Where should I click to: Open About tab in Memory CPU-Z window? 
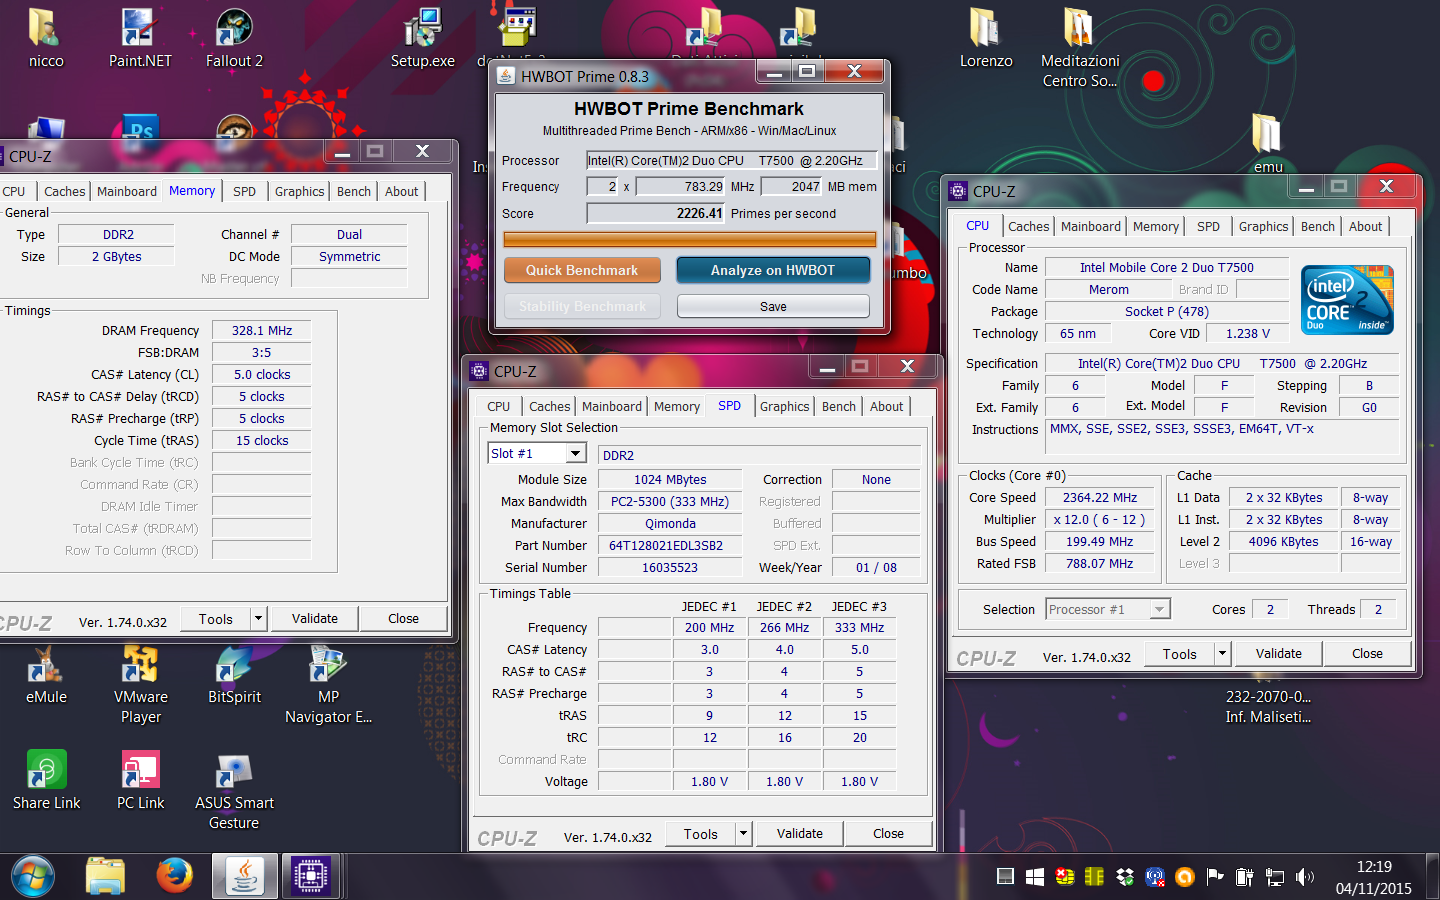401,192
